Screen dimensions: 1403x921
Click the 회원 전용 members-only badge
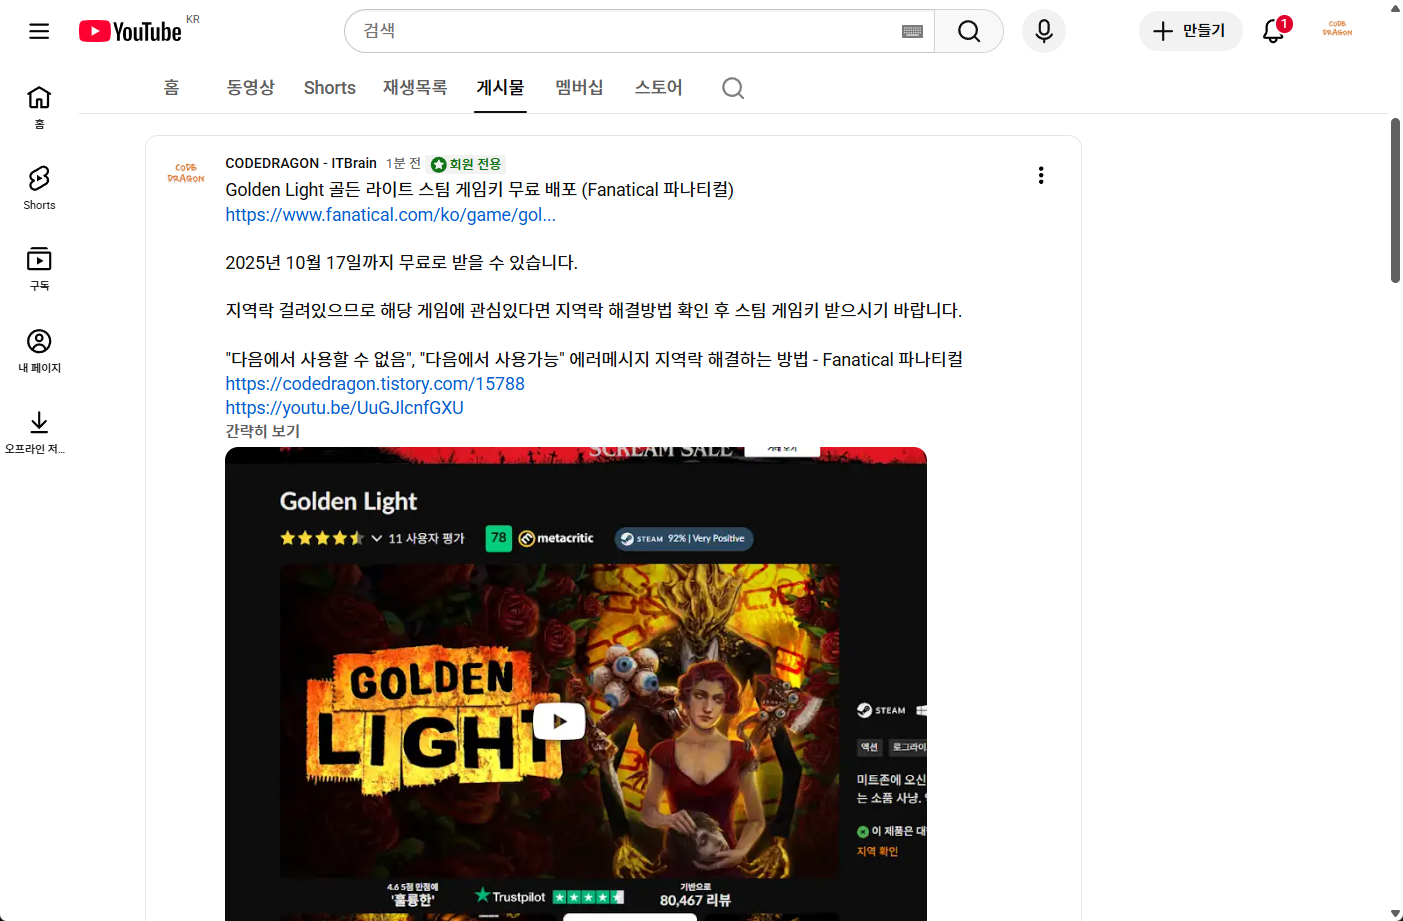point(466,164)
